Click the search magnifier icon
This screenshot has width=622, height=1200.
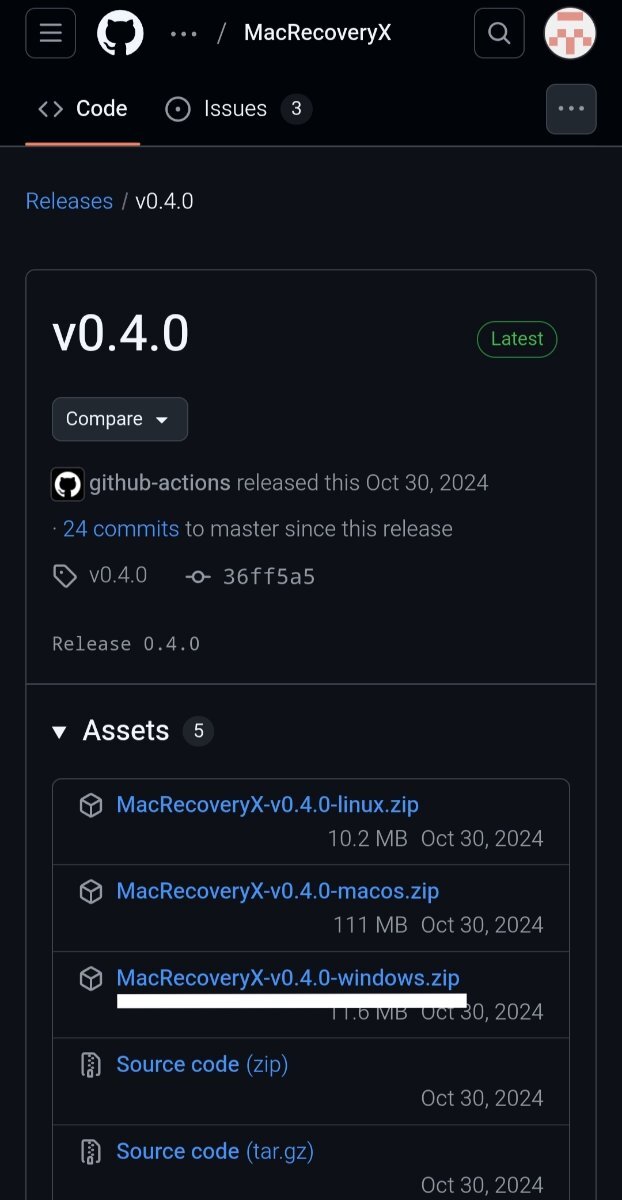point(499,33)
